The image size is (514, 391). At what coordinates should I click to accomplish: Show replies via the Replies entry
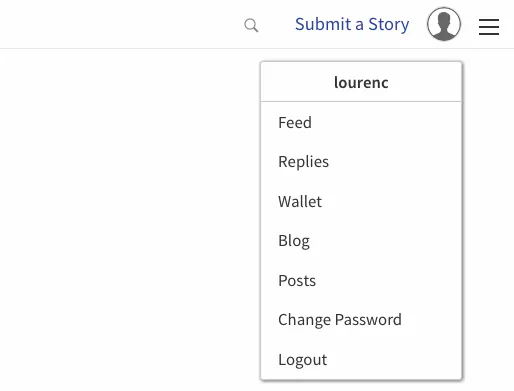pos(361,162)
